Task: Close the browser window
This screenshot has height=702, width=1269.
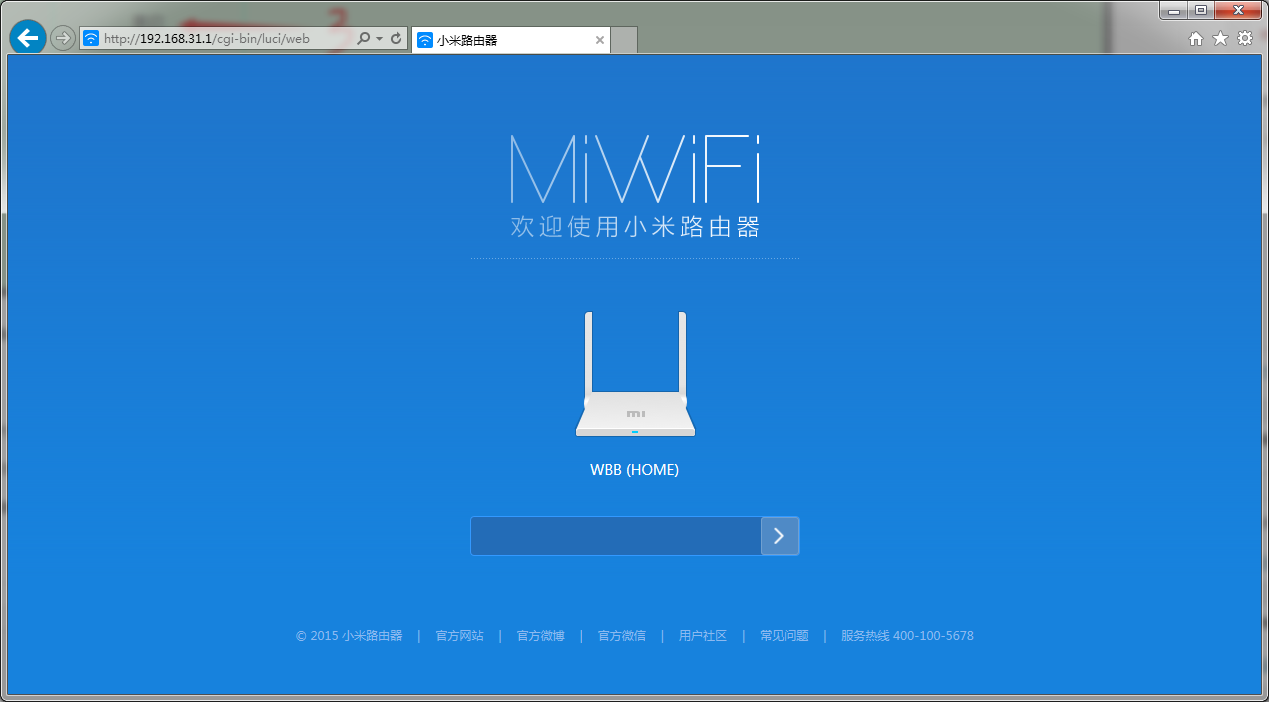Action: pos(1238,10)
